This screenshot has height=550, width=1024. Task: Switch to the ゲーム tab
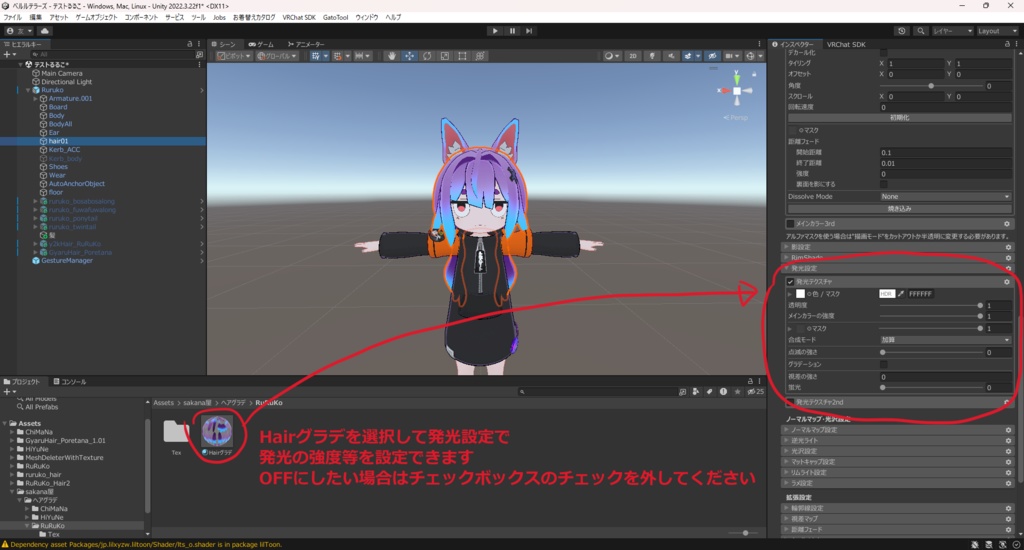tap(261, 44)
